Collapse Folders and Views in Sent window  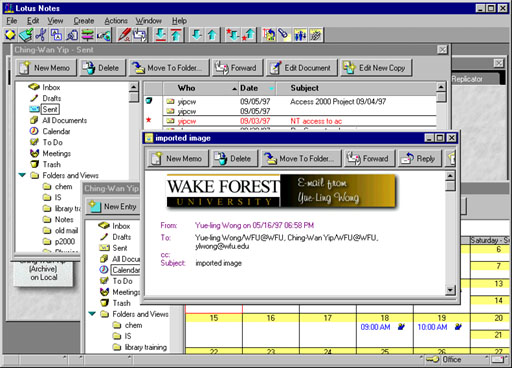[22, 175]
